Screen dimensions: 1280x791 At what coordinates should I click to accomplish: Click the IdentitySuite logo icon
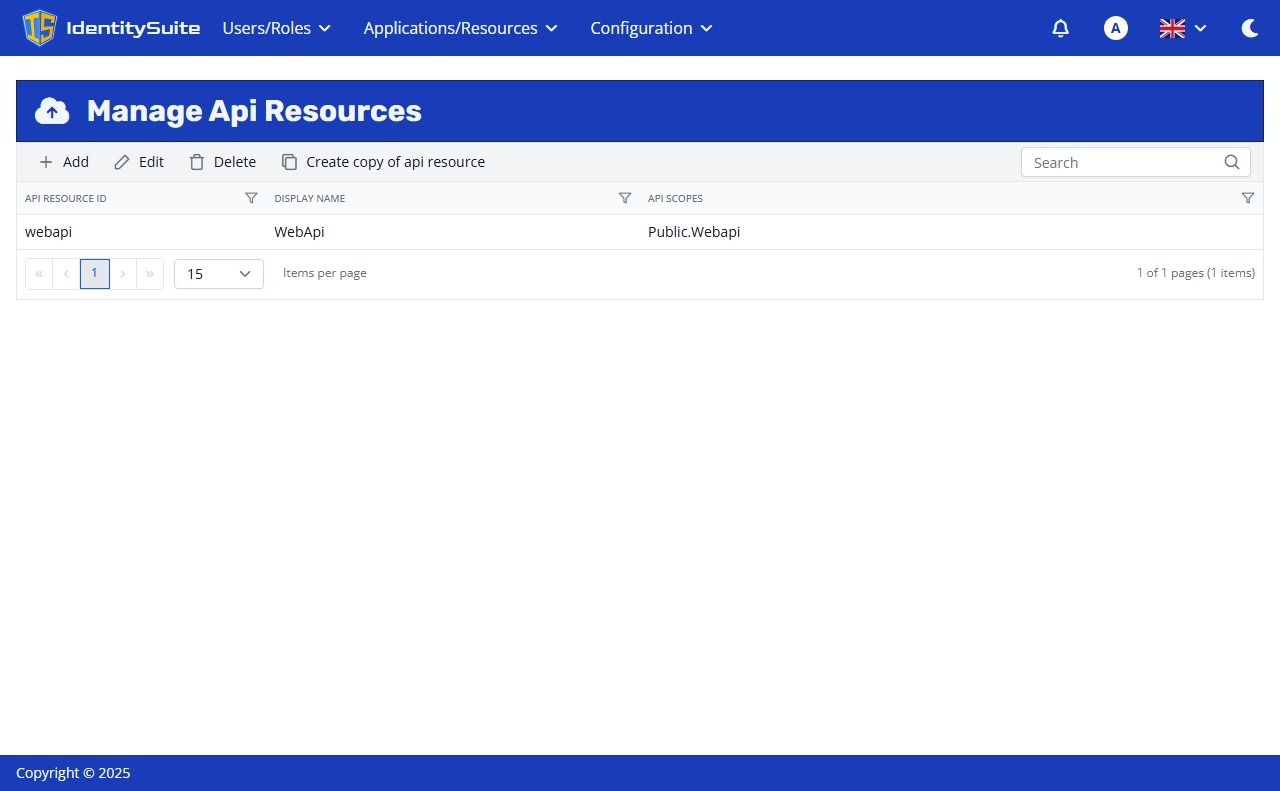(39, 28)
